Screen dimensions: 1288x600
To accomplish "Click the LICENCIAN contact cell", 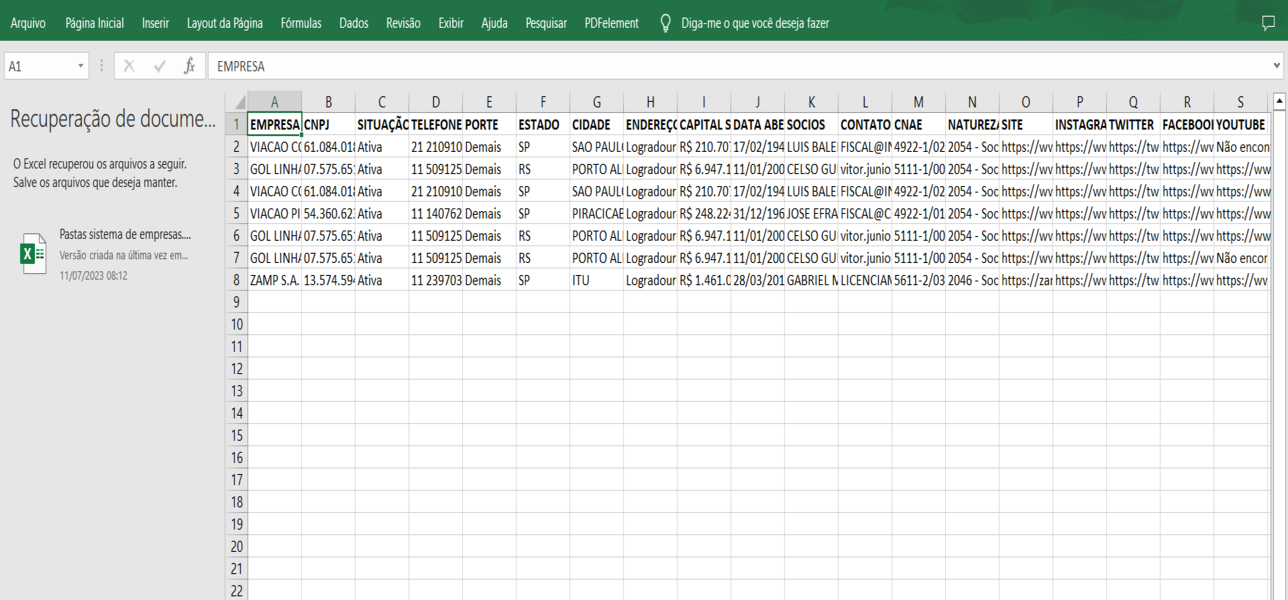I will click(865, 280).
